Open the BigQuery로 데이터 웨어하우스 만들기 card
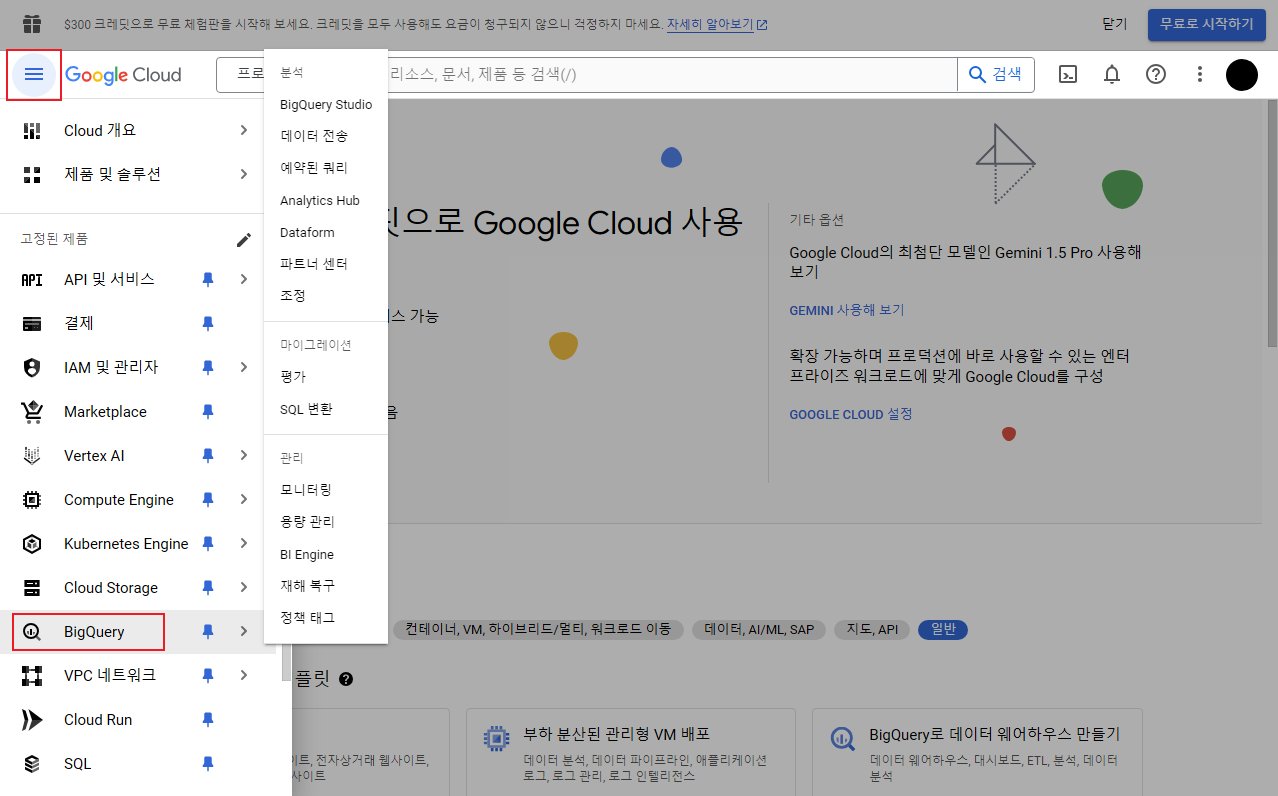Screen dimensions: 1278x796 click(x=977, y=752)
